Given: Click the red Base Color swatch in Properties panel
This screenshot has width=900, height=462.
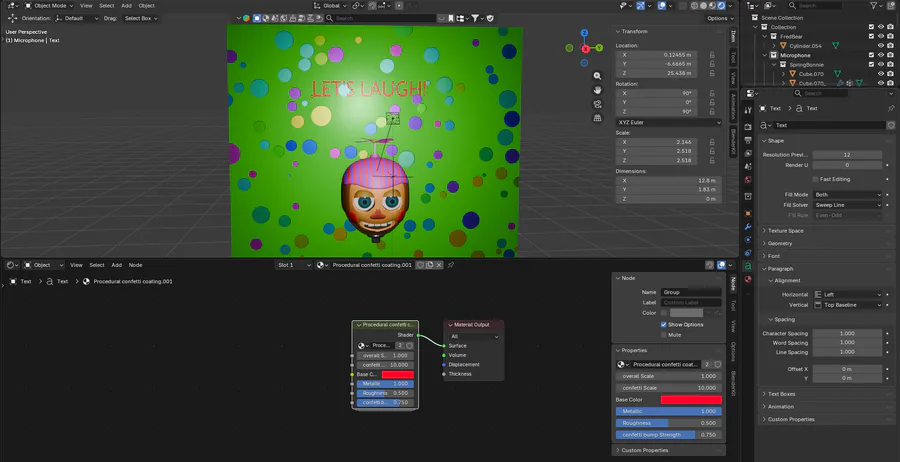Looking at the screenshot, I should [691, 399].
